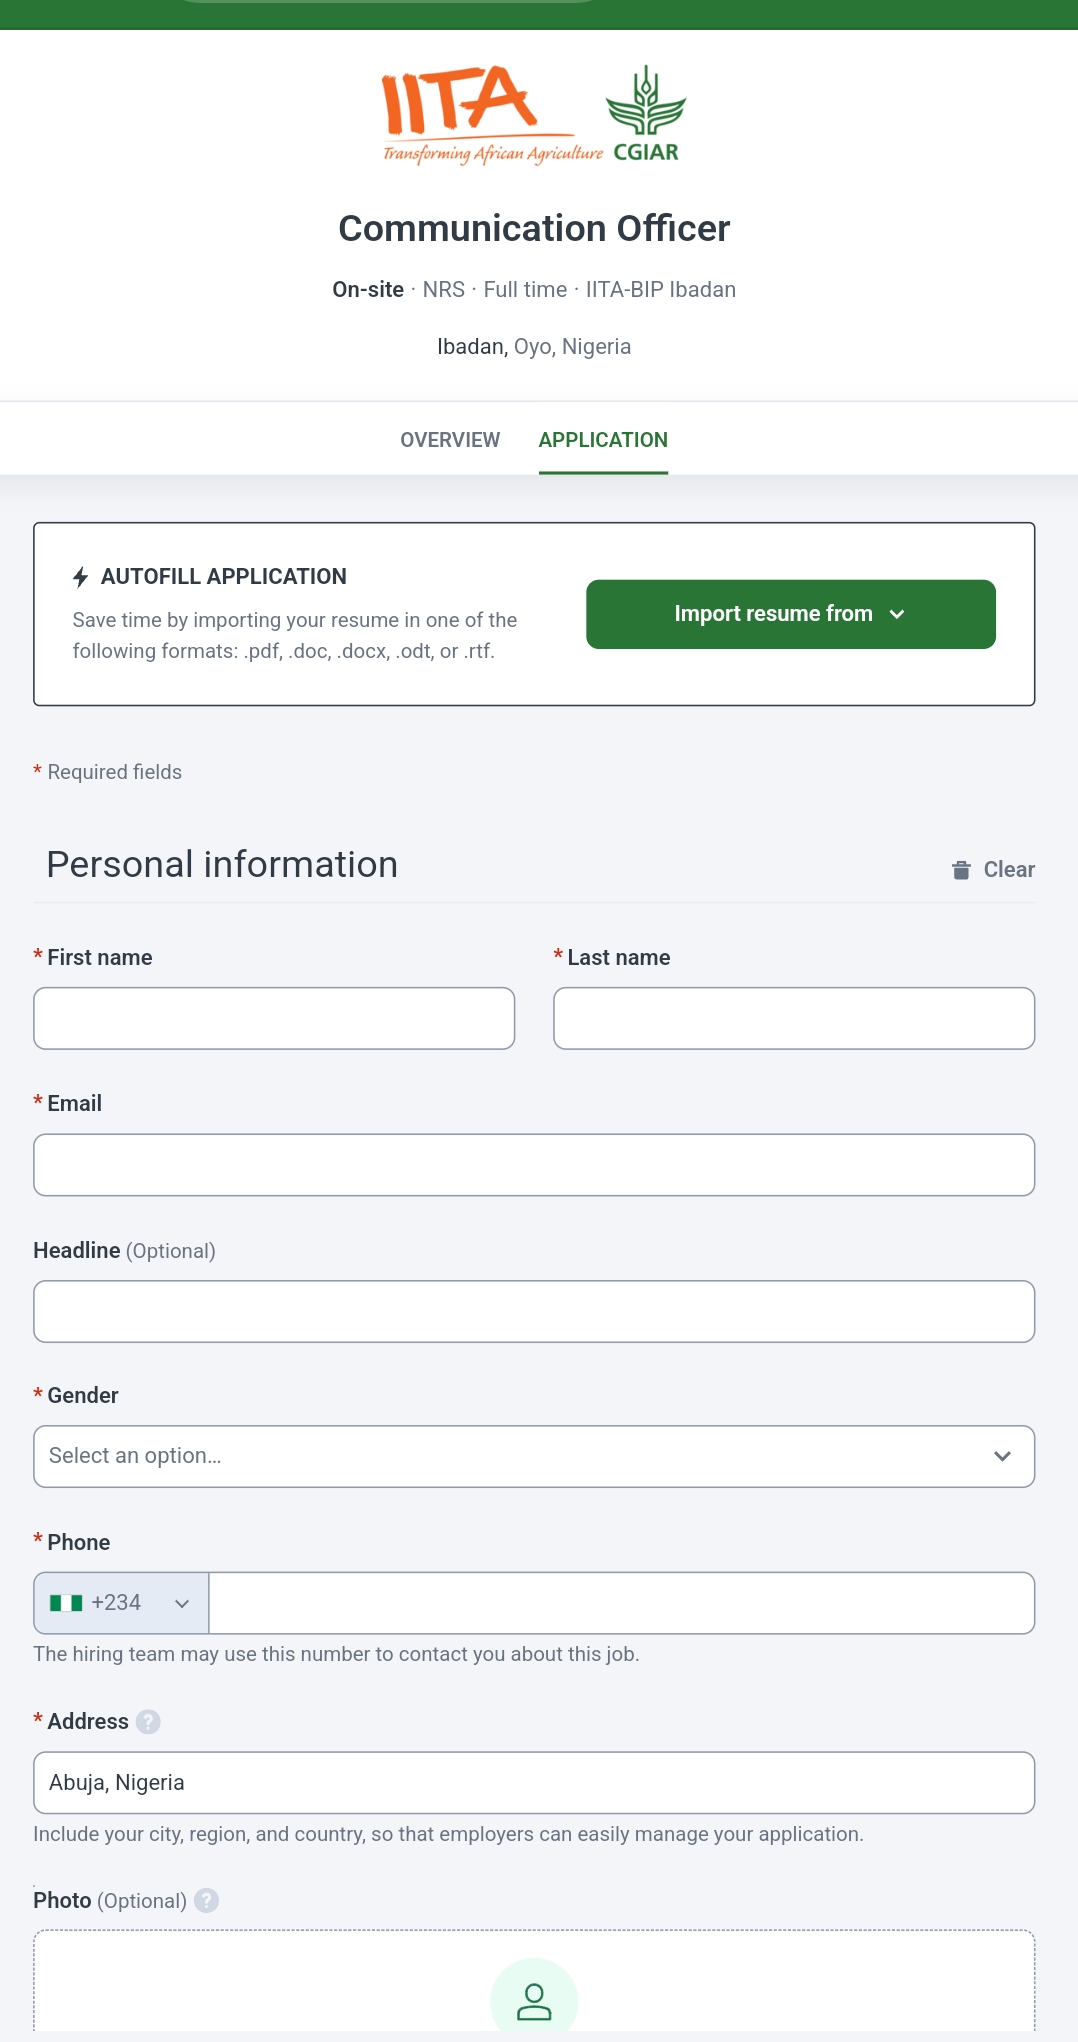Click the Photo help question icon
1078x2042 pixels.
(x=206, y=1901)
